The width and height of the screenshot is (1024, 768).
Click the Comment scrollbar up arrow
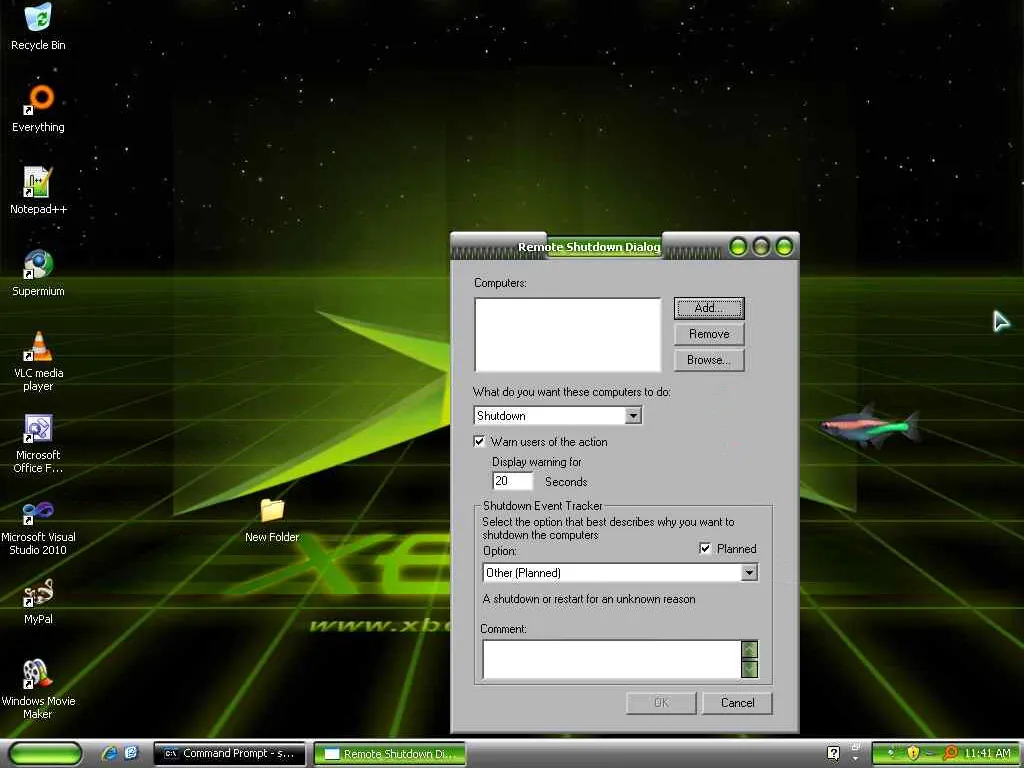[x=750, y=649]
